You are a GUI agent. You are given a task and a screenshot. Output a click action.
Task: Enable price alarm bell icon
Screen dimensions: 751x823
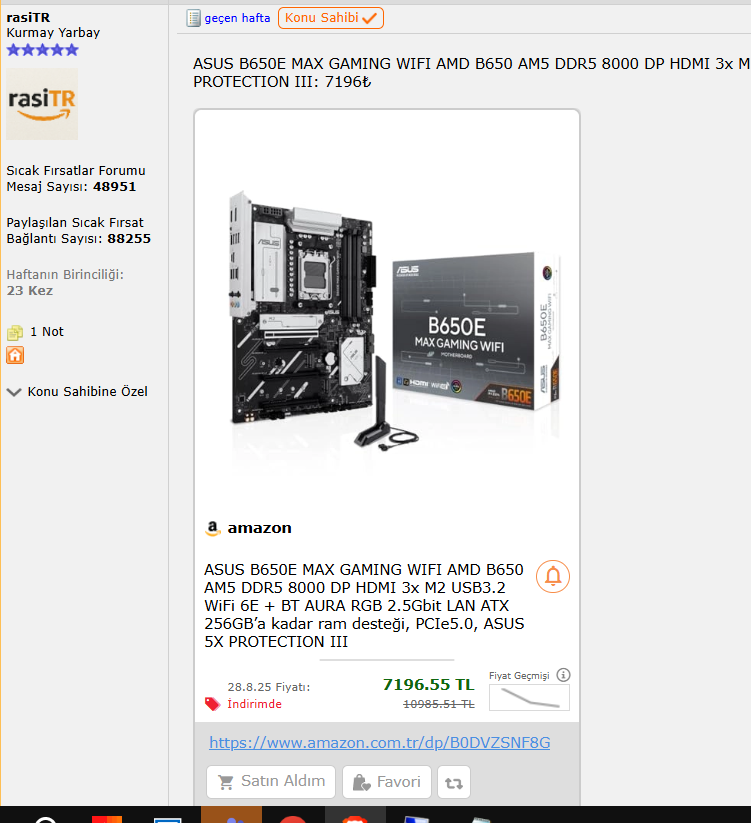[x=553, y=576]
